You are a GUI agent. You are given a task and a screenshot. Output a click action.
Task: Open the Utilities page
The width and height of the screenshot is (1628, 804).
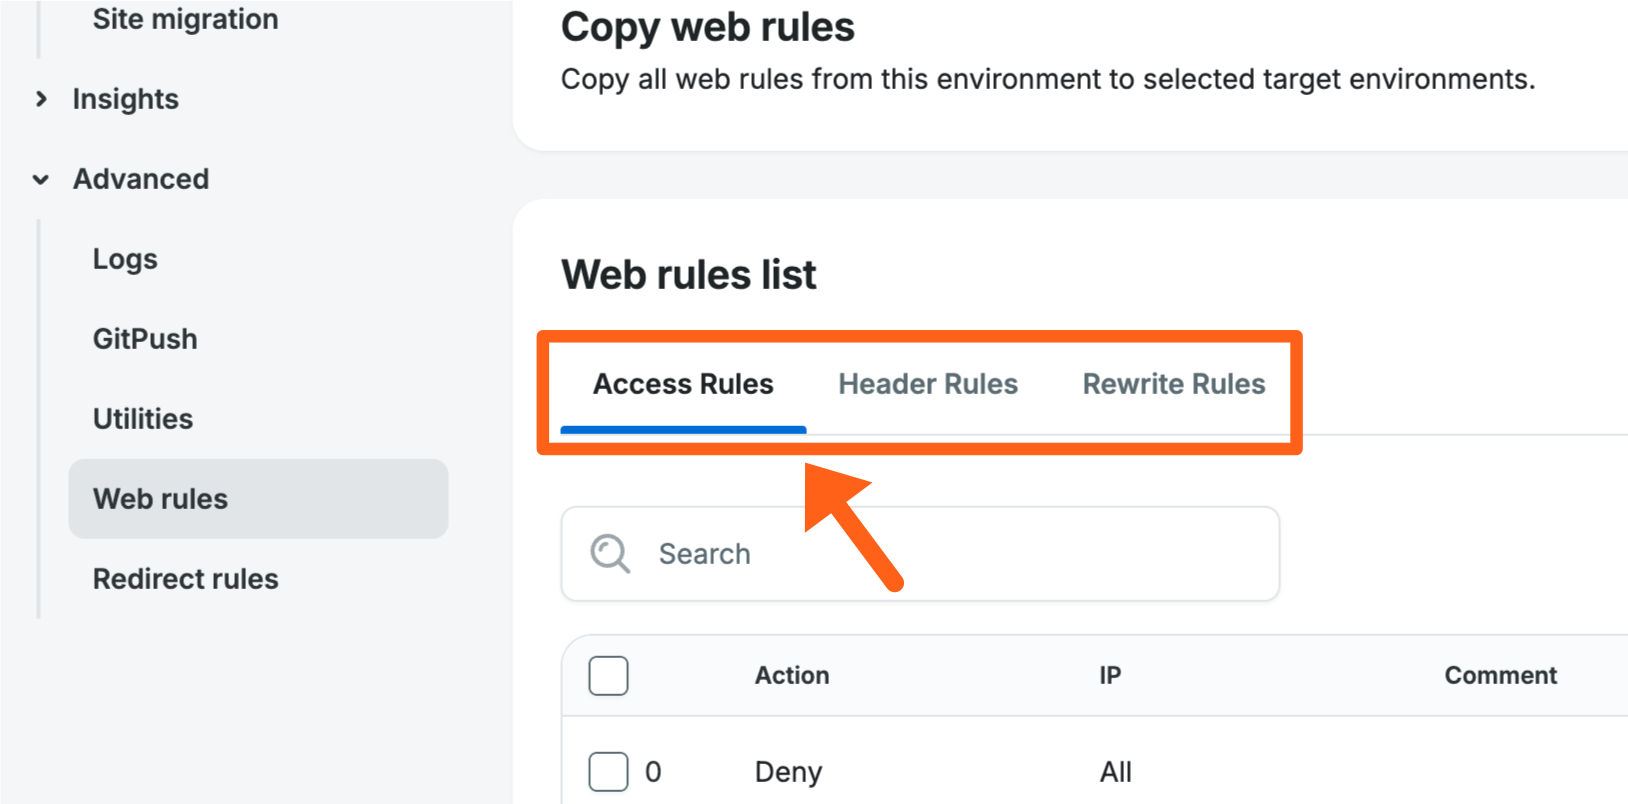tap(143, 419)
